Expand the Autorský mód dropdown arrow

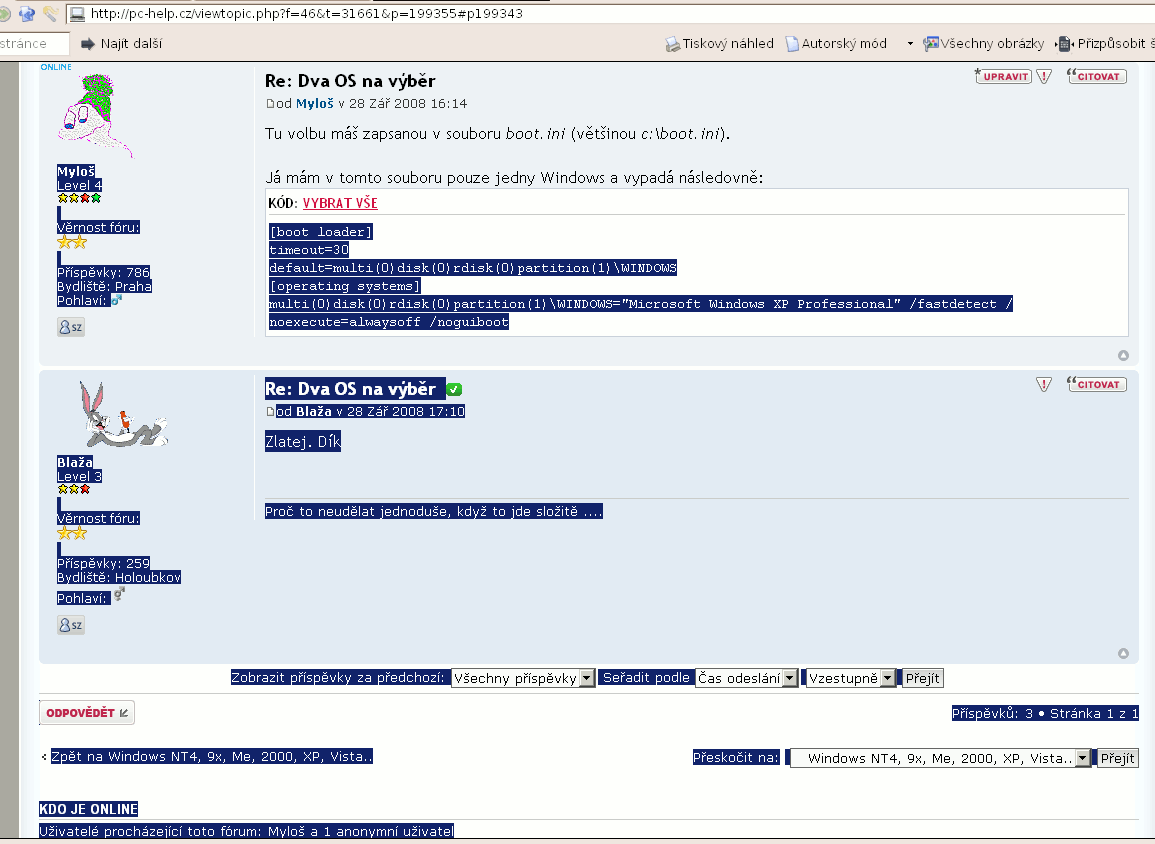[x=910, y=43]
